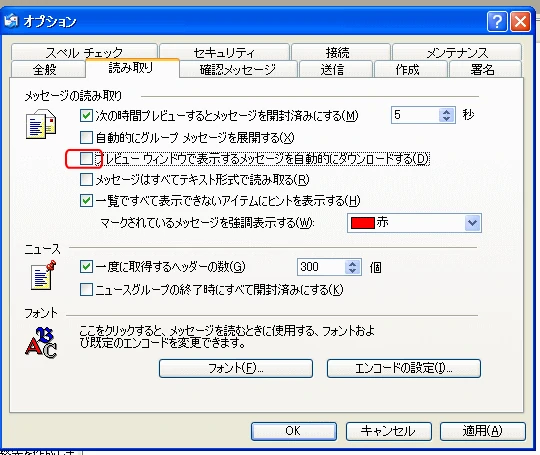
Task: Check プレビュー ウィンドウで自動的にダウンロードする option
Action: 86,158
